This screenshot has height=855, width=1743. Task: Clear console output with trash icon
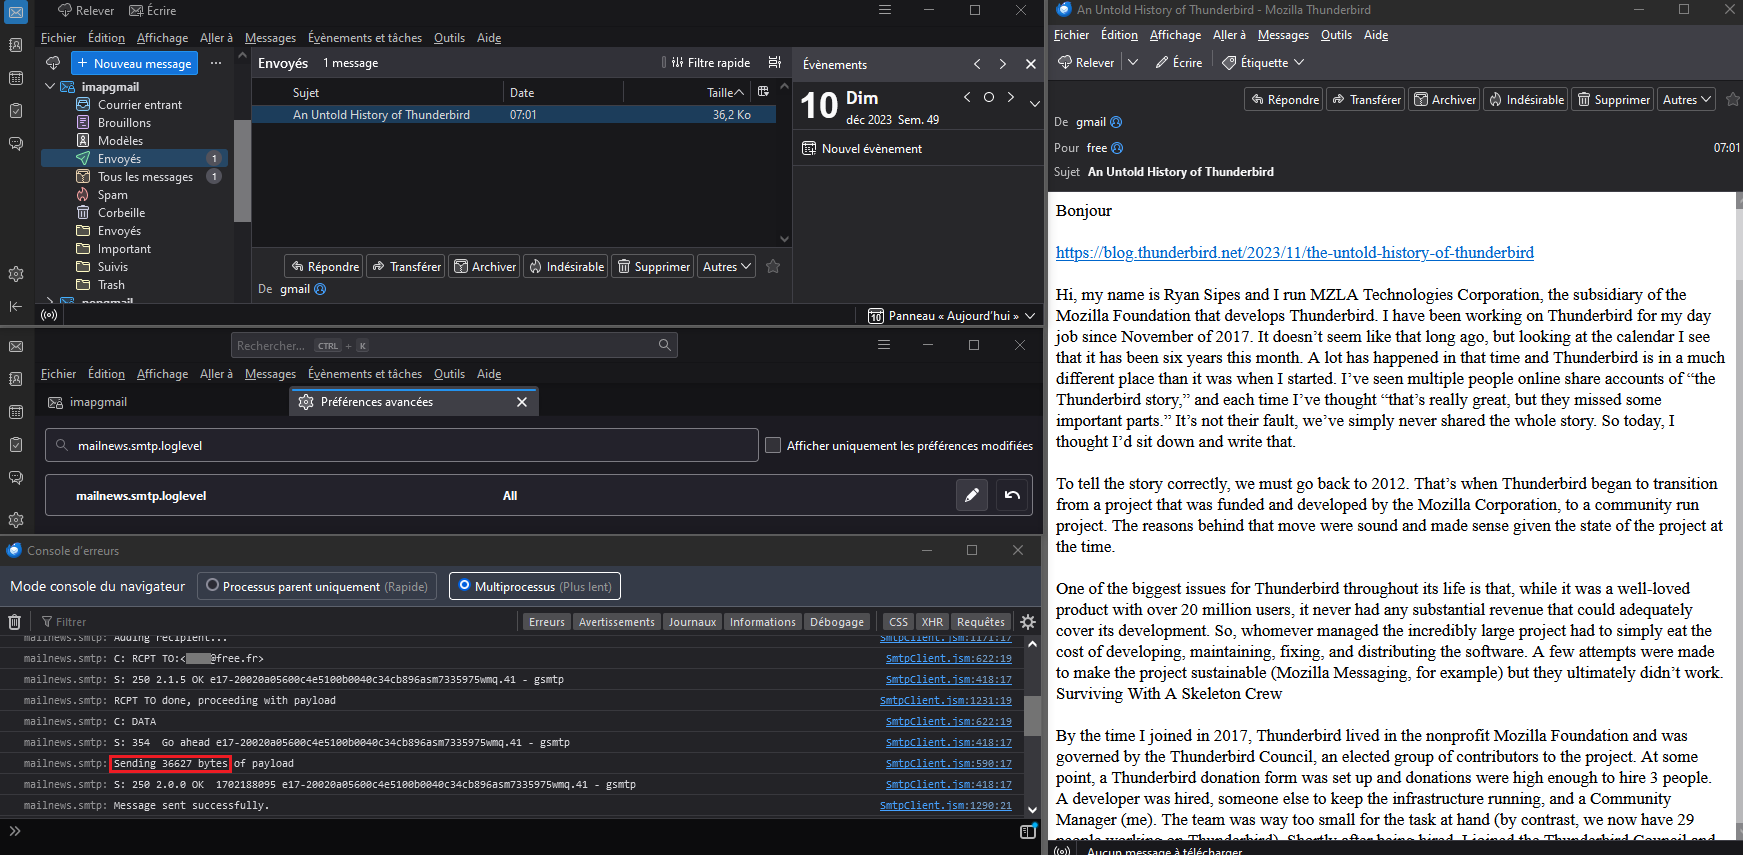(x=15, y=622)
